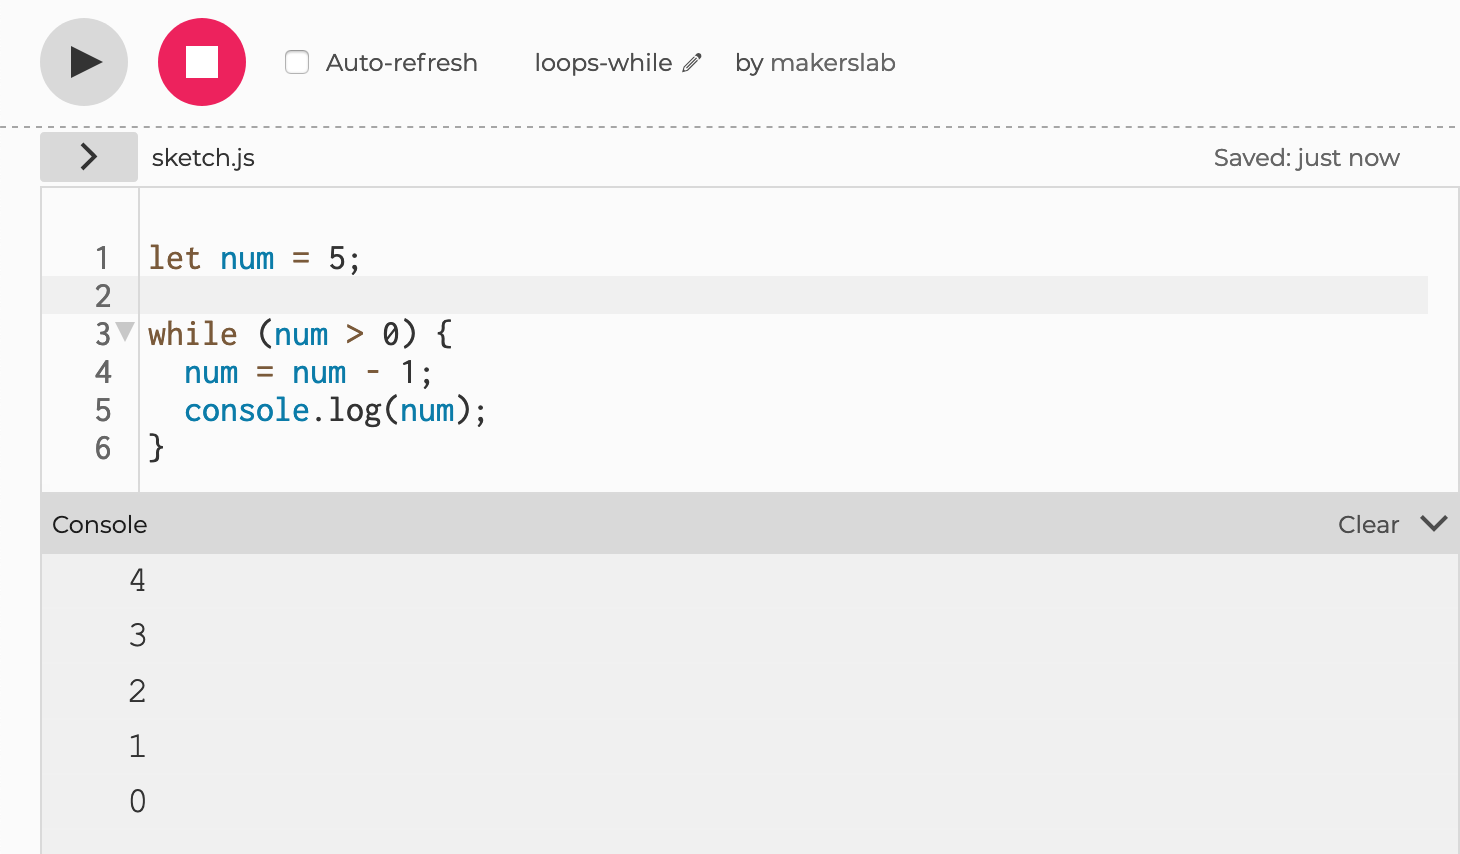Collapse the console with chevron icon
The width and height of the screenshot is (1460, 854).
coord(1433,524)
